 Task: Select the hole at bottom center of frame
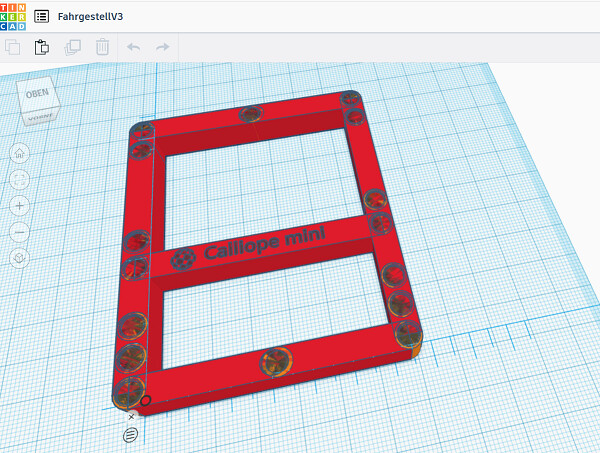(x=276, y=361)
